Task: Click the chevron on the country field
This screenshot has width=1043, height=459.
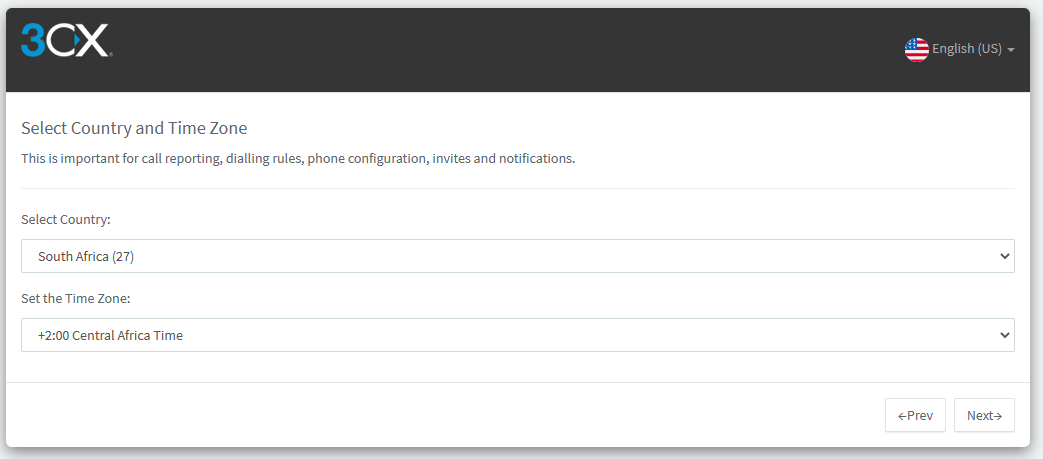Action: pyautogui.click(x=1004, y=256)
